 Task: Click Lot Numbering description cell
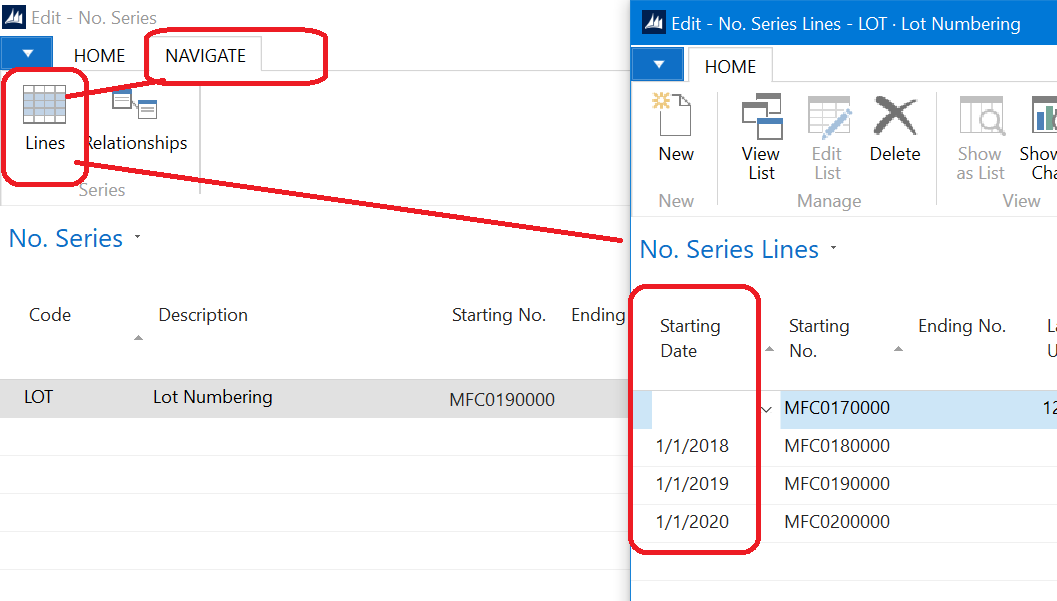[212, 397]
